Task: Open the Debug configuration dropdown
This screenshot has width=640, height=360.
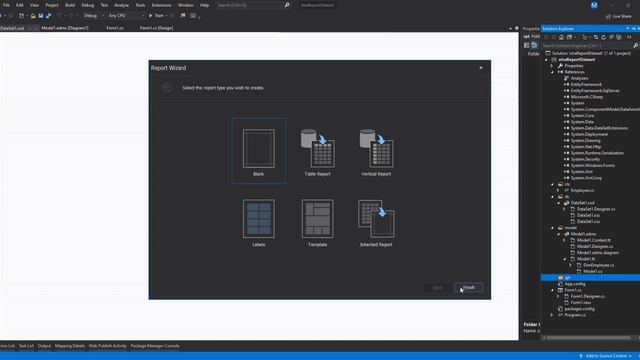Action: coord(93,16)
